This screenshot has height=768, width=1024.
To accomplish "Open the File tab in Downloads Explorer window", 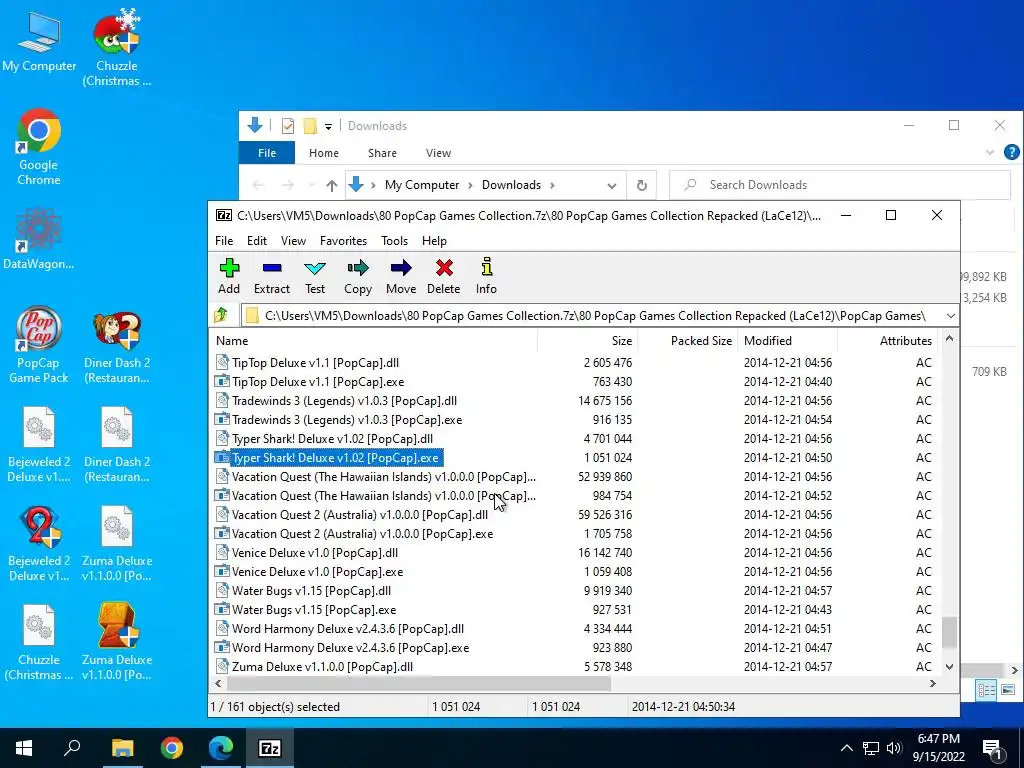I will [x=267, y=153].
